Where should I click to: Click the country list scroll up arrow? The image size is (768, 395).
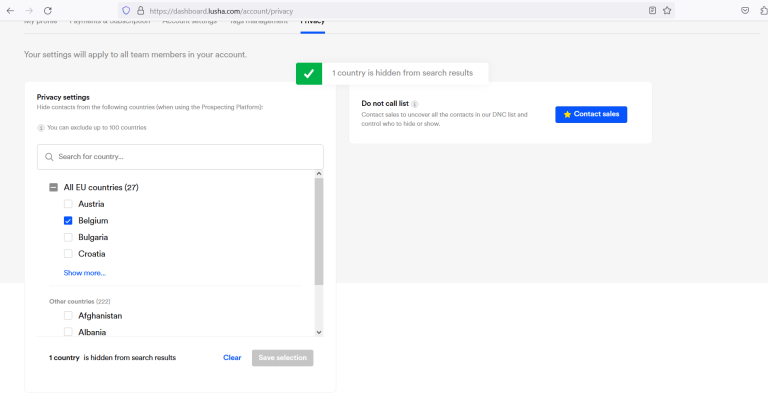point(319,173)
